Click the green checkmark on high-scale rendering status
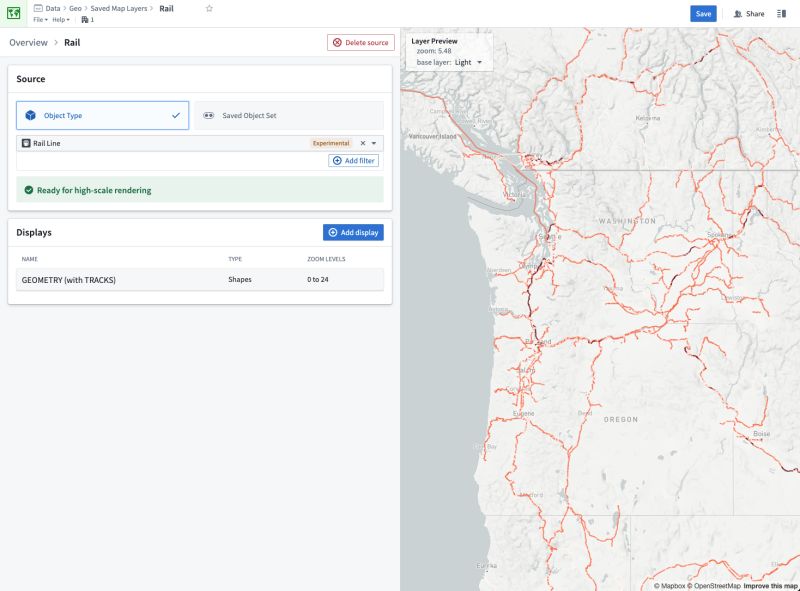This screenshot has width=800, height=591. coord(30,189)
